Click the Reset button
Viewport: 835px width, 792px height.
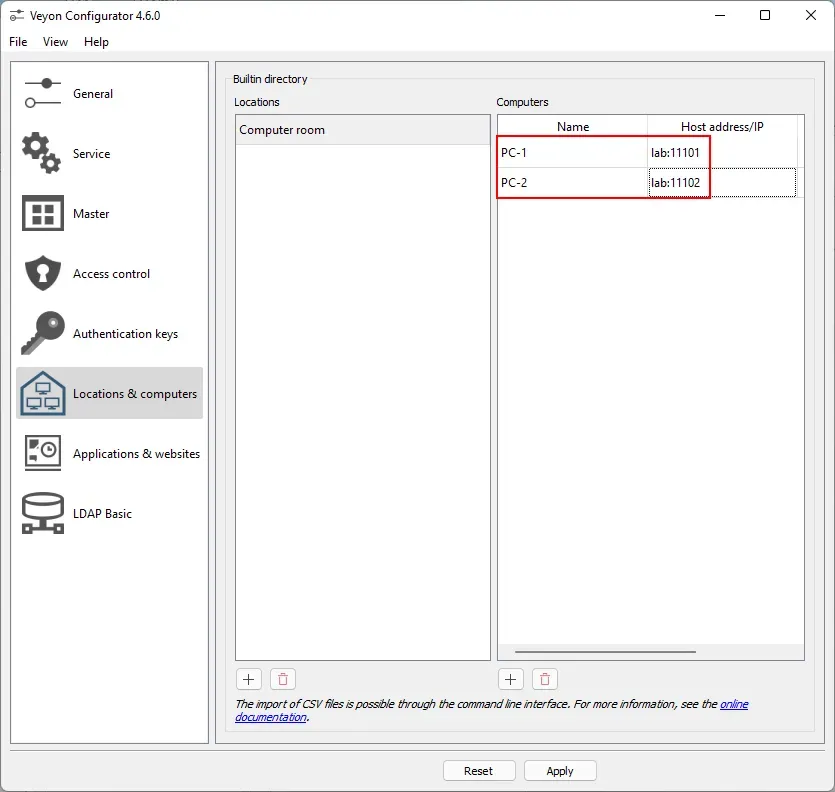[479, 771]
